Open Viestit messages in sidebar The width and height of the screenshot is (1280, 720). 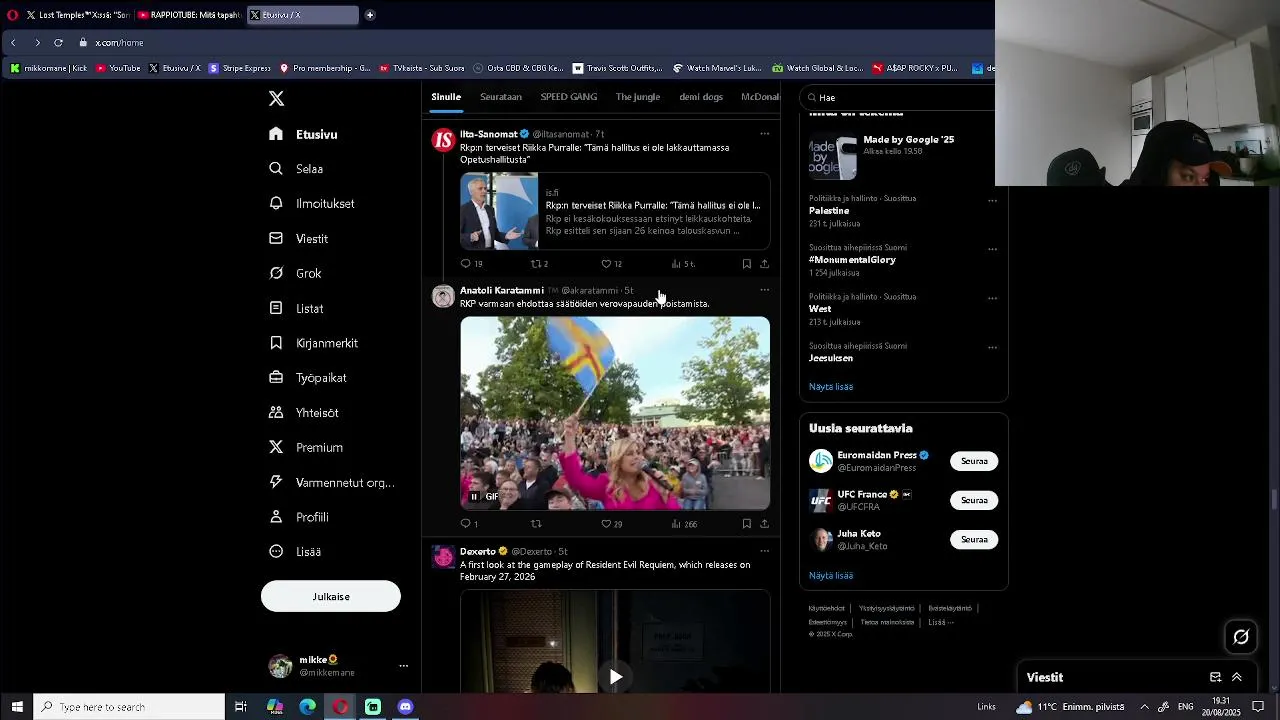[x=299, y=239]
